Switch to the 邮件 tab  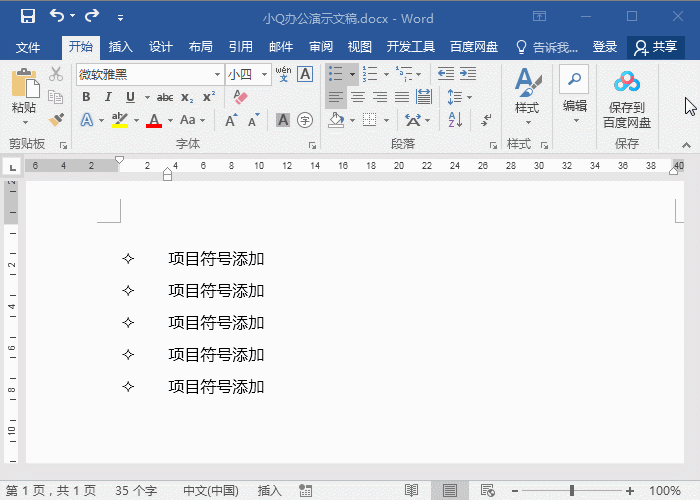pos(281,46)
